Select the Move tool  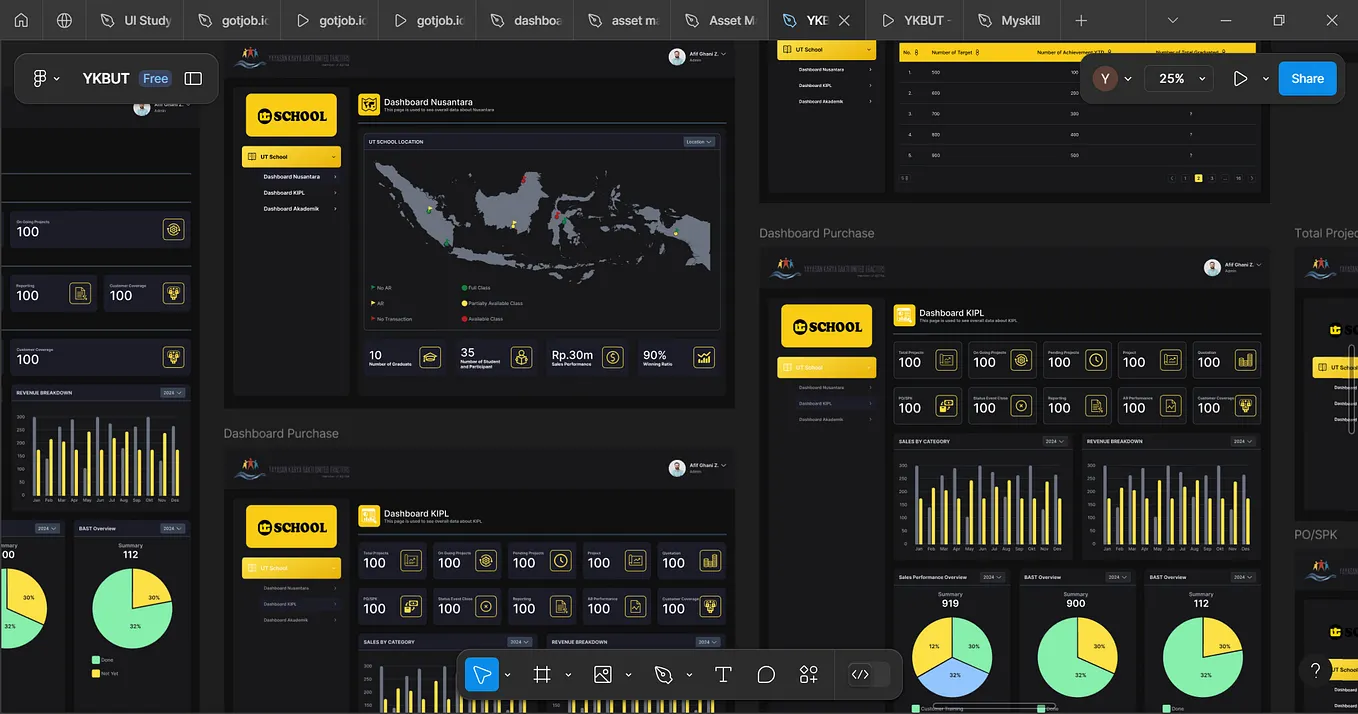[482, 675]
